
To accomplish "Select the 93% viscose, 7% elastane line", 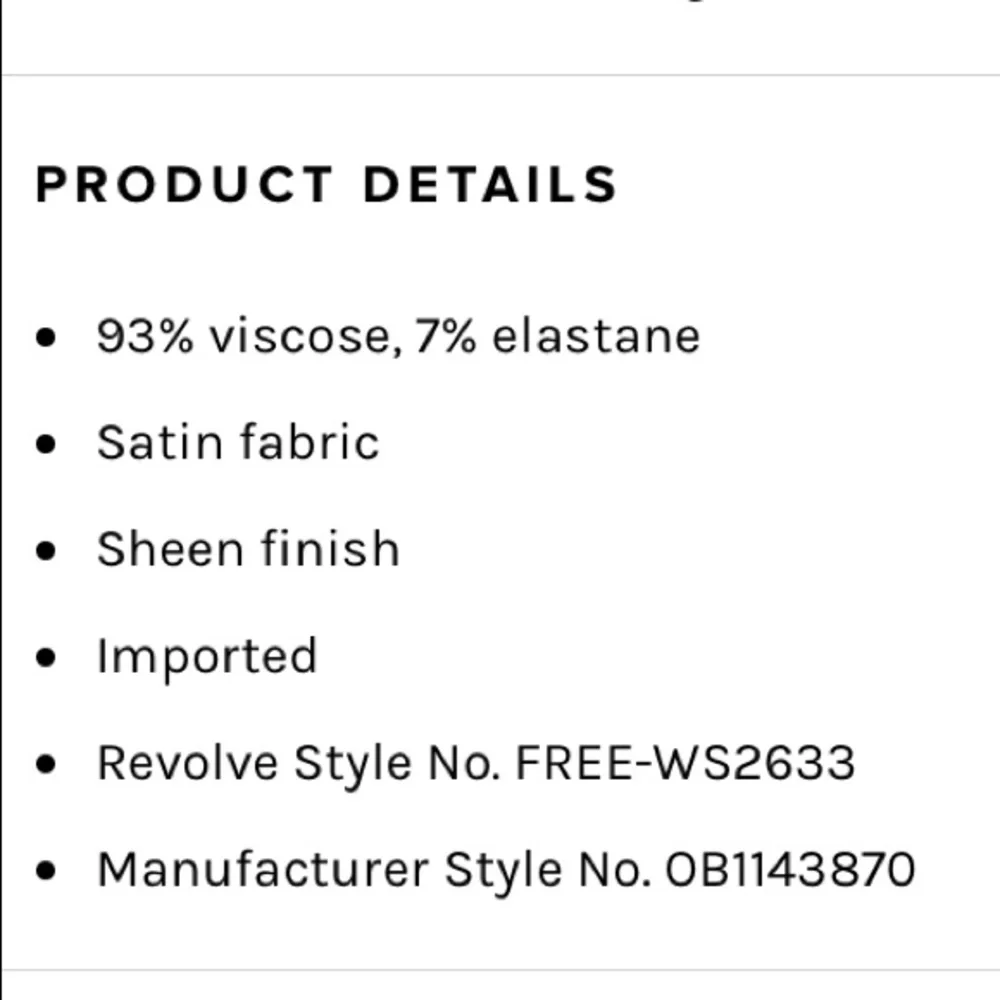I will 398,336.
